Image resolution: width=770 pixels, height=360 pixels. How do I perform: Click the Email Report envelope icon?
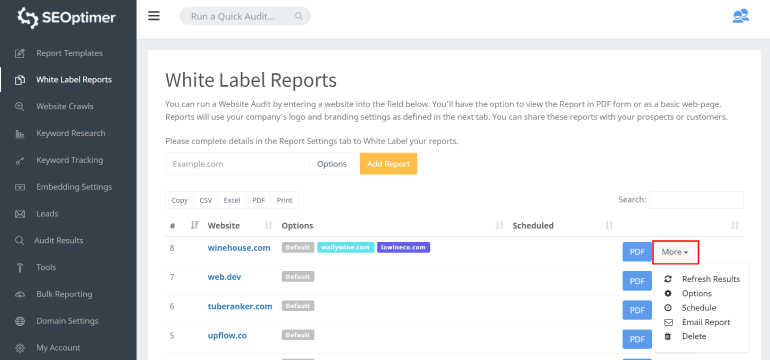[668, 322]
